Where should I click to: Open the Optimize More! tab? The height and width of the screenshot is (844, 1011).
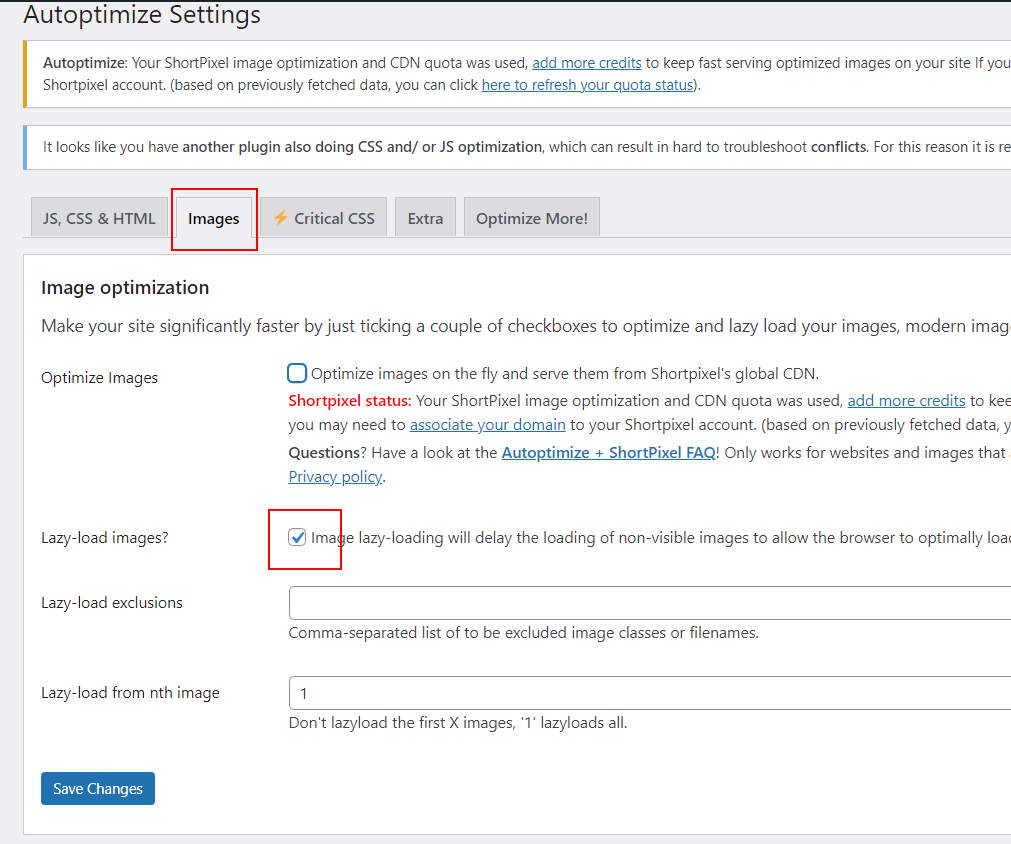click(x=532, y=218)
